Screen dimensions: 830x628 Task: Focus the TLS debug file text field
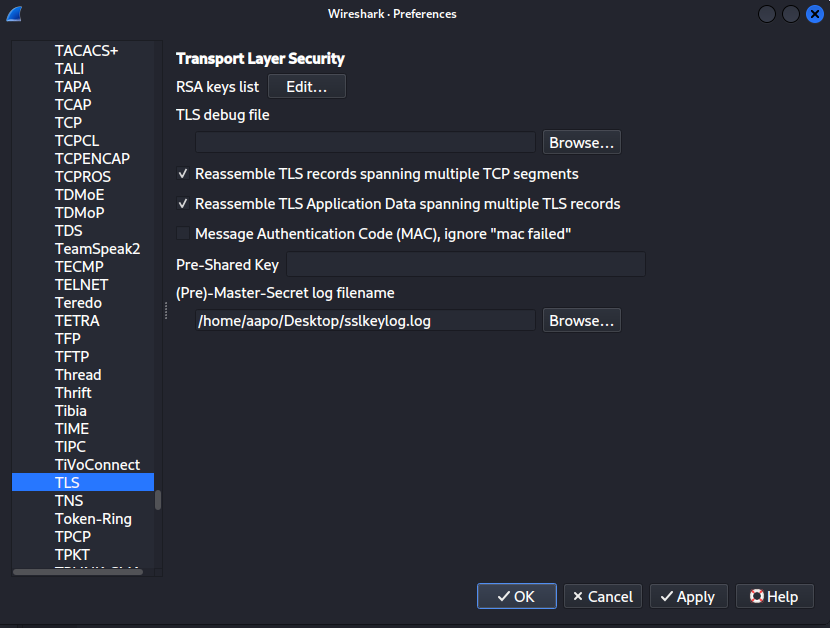tap(365, 143)
